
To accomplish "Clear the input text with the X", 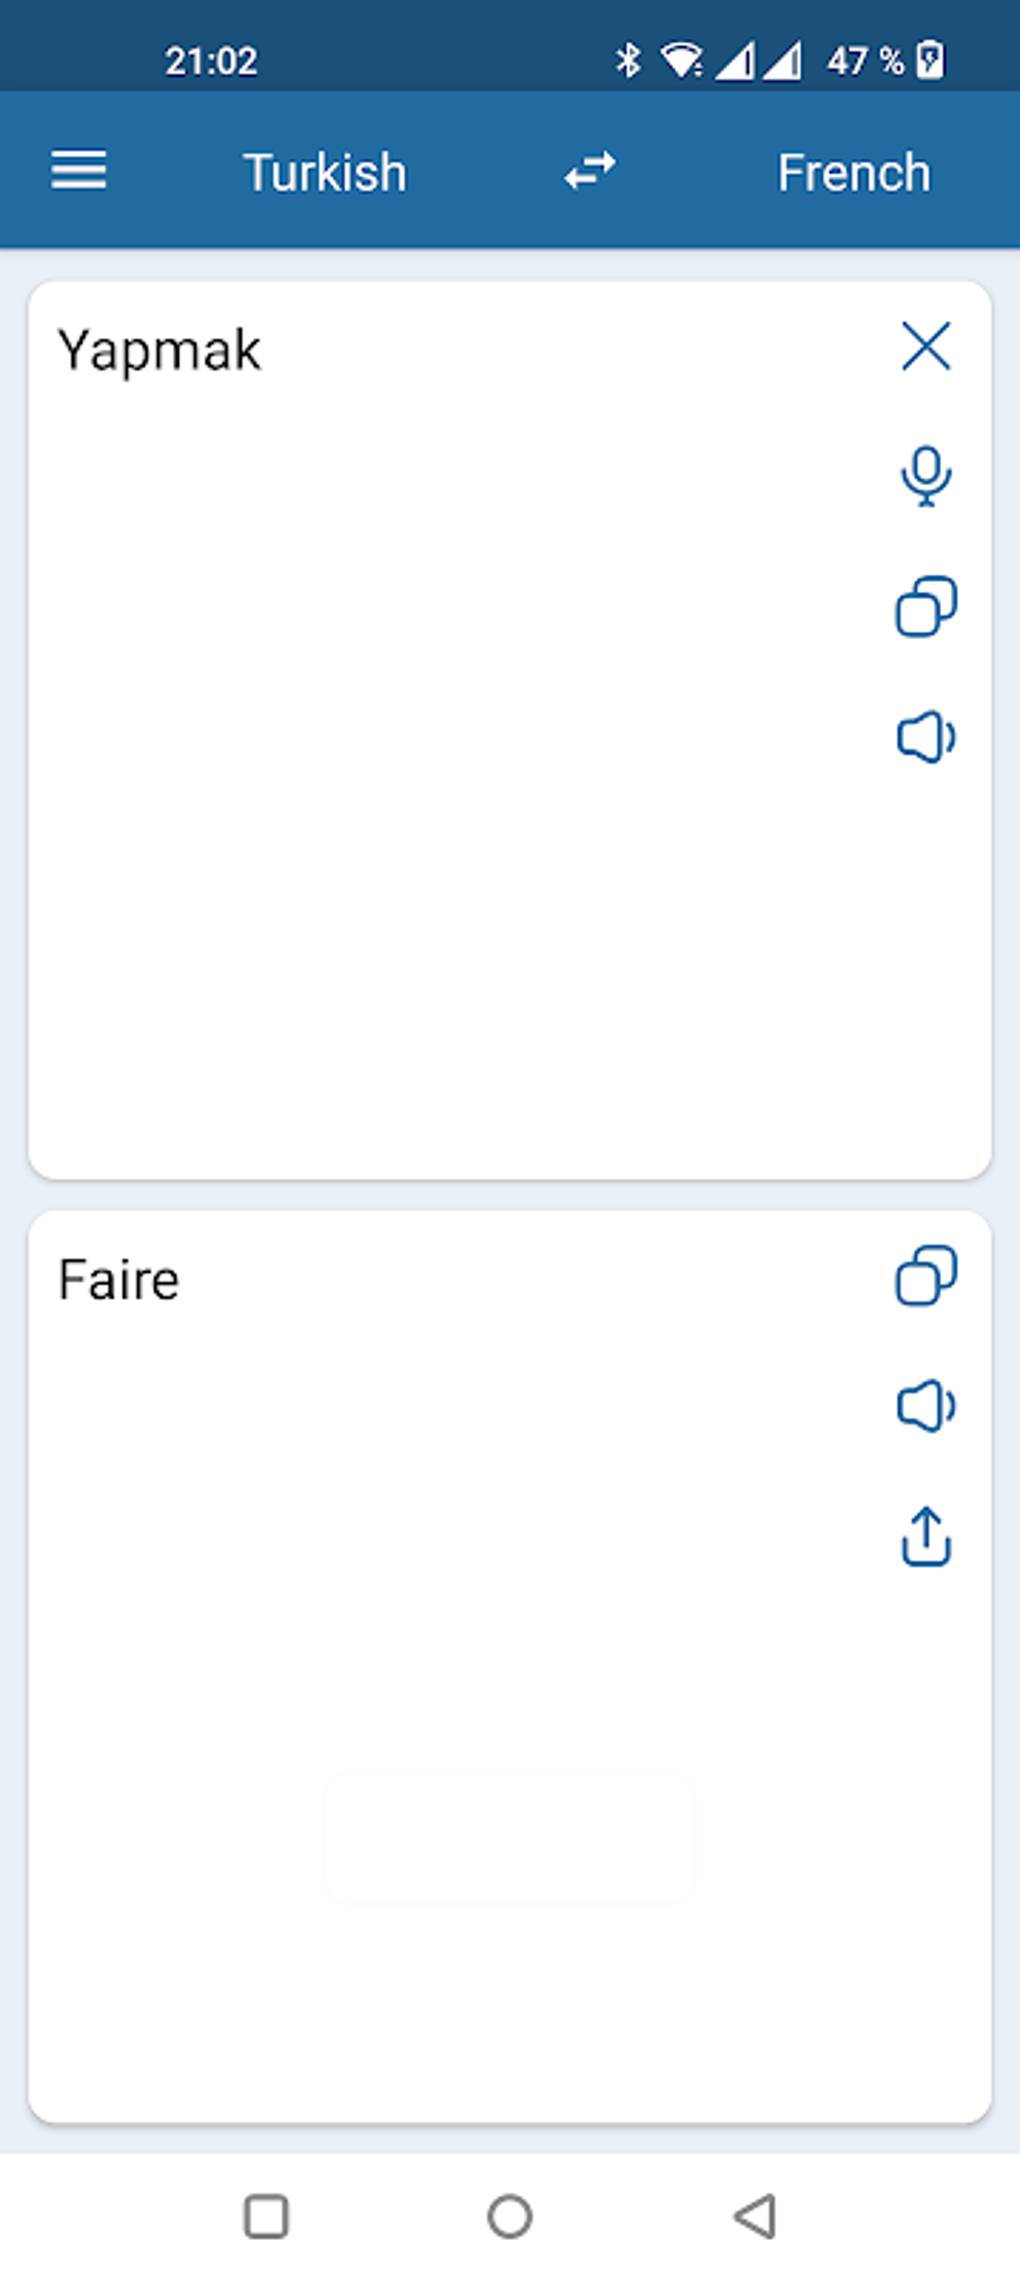I will 926,347.
